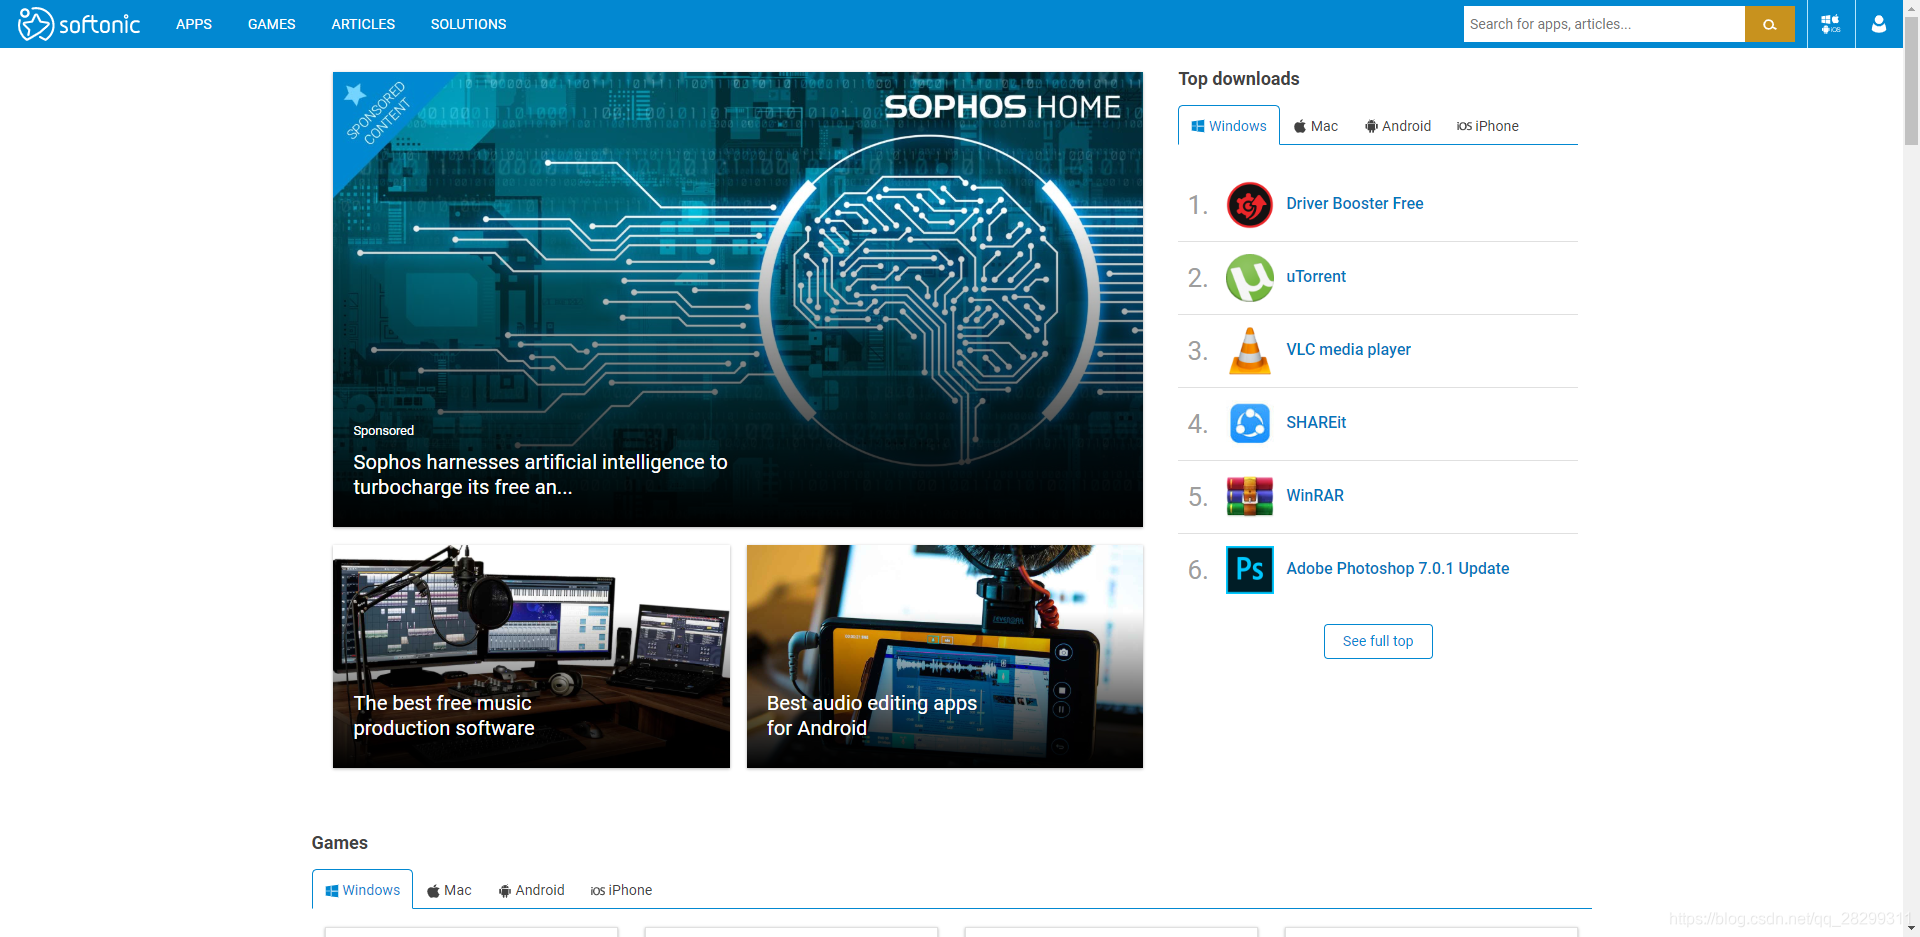Select iPhone tab in Games section

[621, 890]
